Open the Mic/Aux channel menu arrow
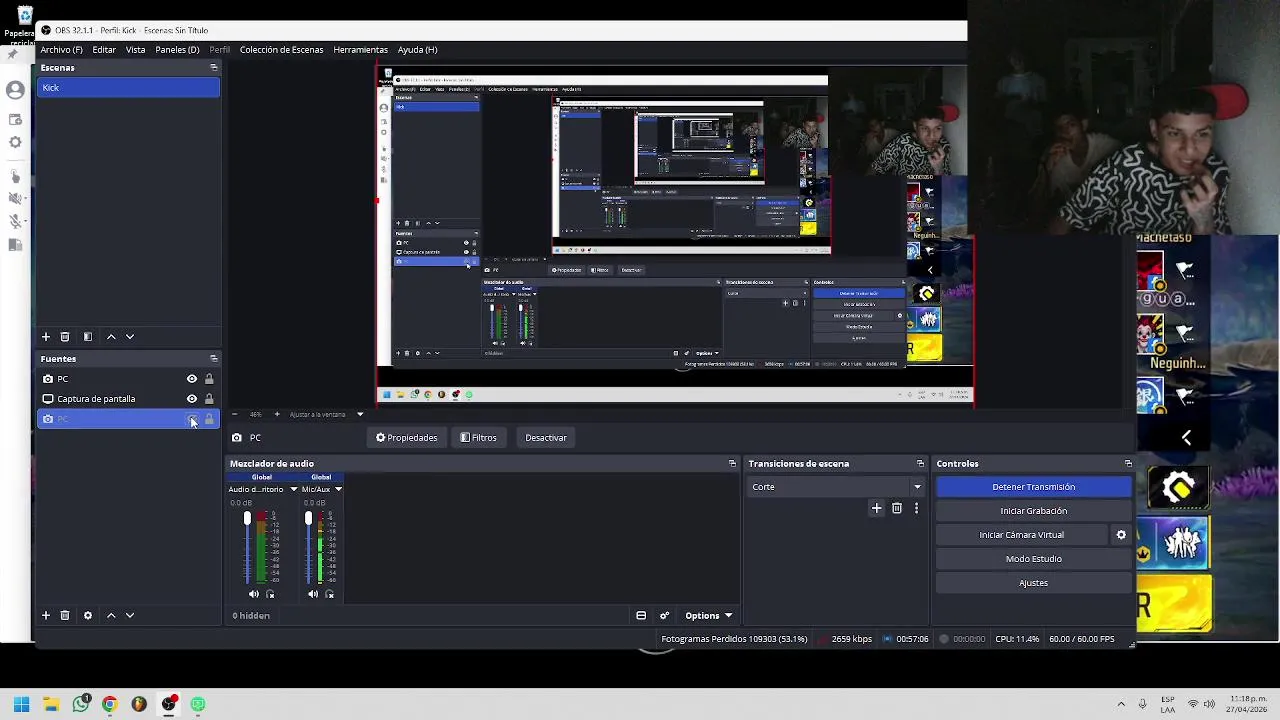Image resolution: width=1280 pixels, height=720 pixels. (x=338, y=490)
